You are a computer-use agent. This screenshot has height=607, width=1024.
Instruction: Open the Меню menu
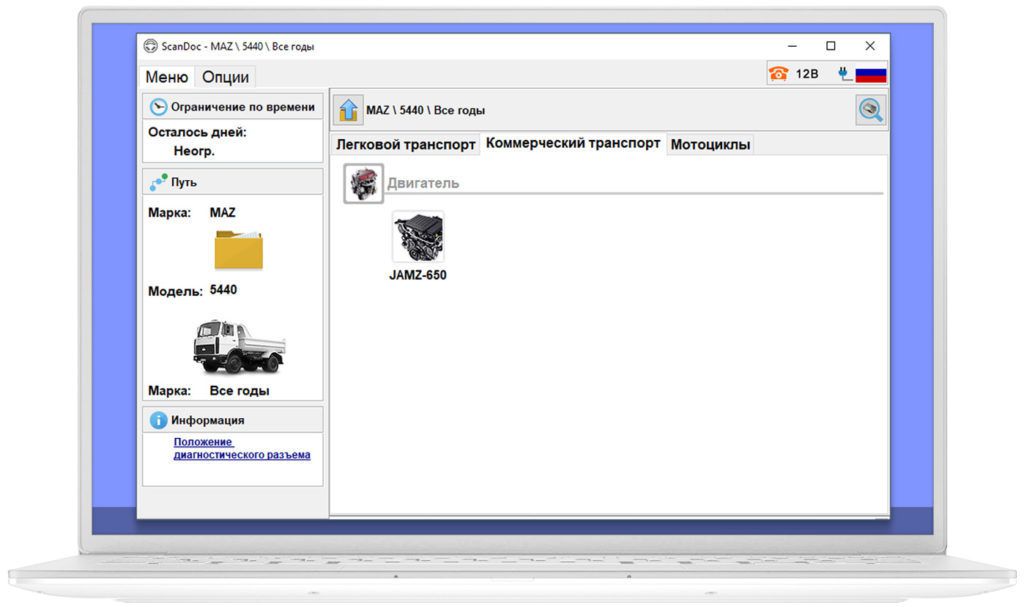point(166,77)
